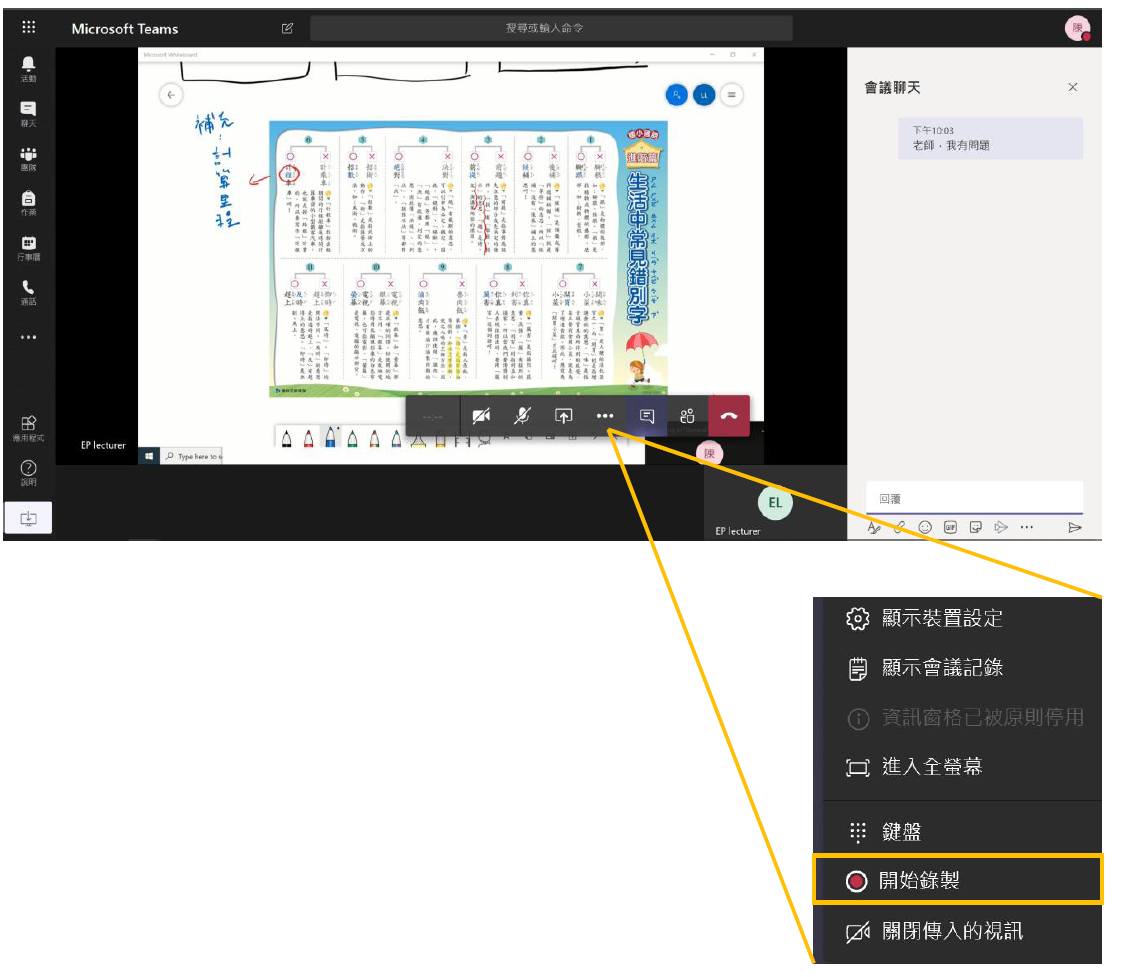Screen dimensions: 1124x977
Task: Click the whiteboard back arrow button
Action: tap(171, 95)
